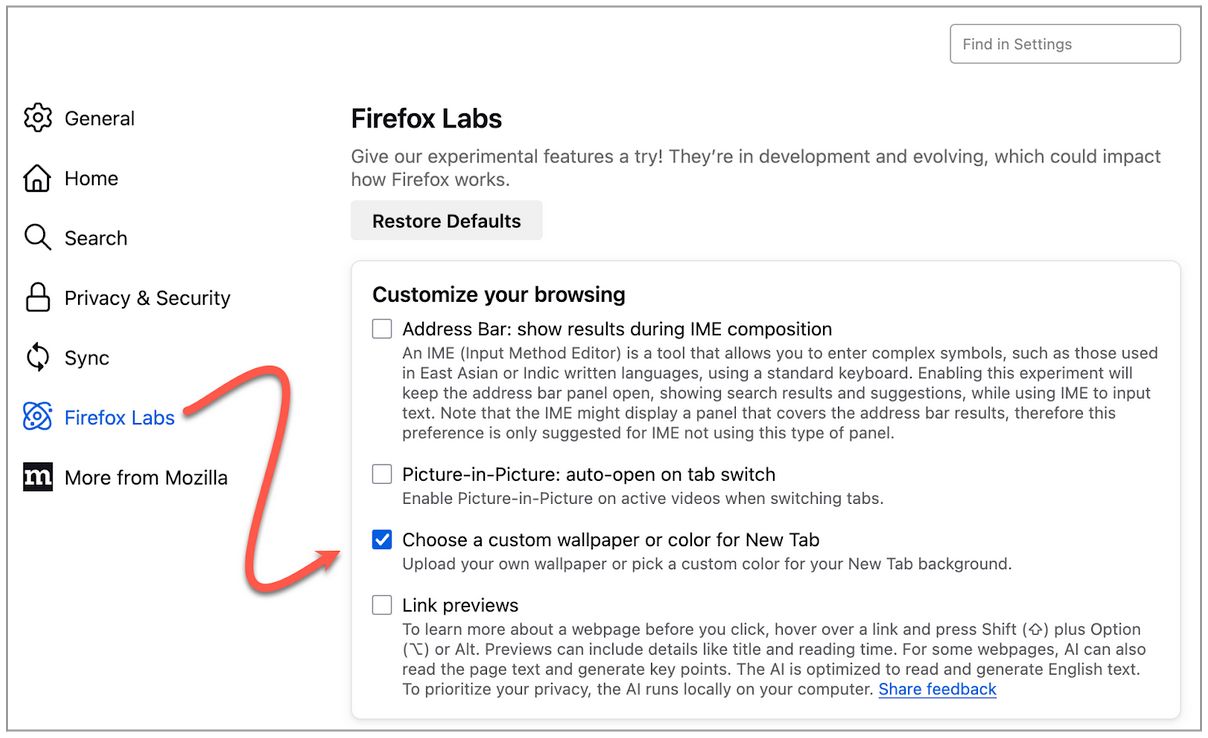Open the General settings page
This screenshot has width=1208, height=738.
click(99, 118)
